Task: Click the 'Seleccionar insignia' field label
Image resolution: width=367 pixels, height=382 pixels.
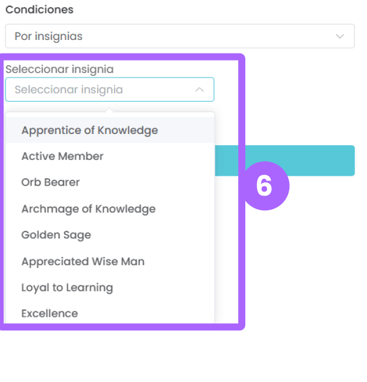Action: tap(59, 69)
